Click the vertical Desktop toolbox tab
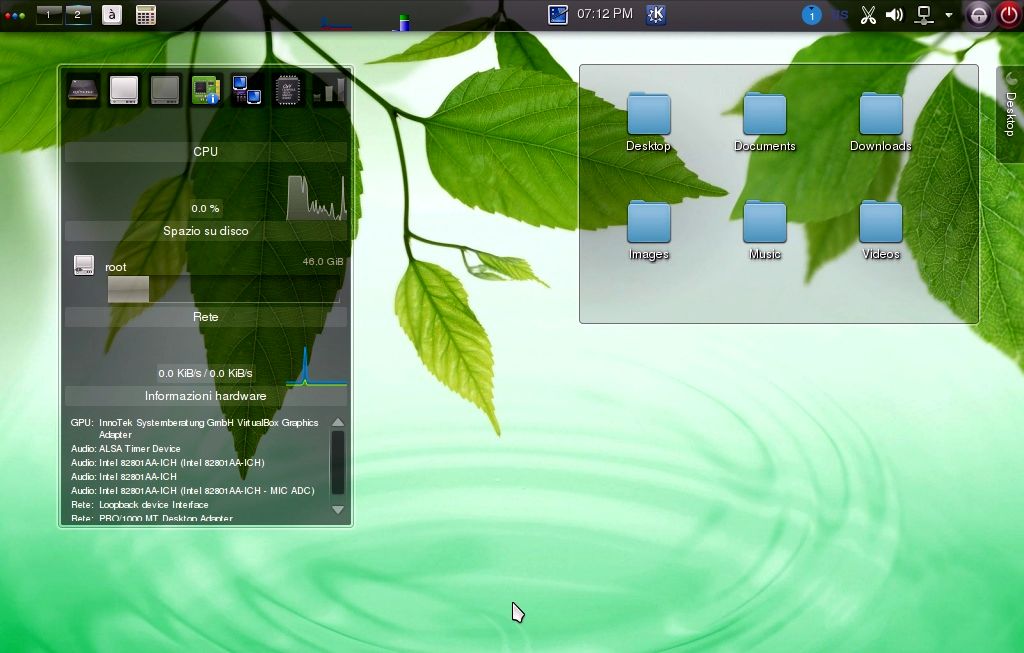Screen dimensions: 1024x653 pyautogui.click(x=1010, y=114)
